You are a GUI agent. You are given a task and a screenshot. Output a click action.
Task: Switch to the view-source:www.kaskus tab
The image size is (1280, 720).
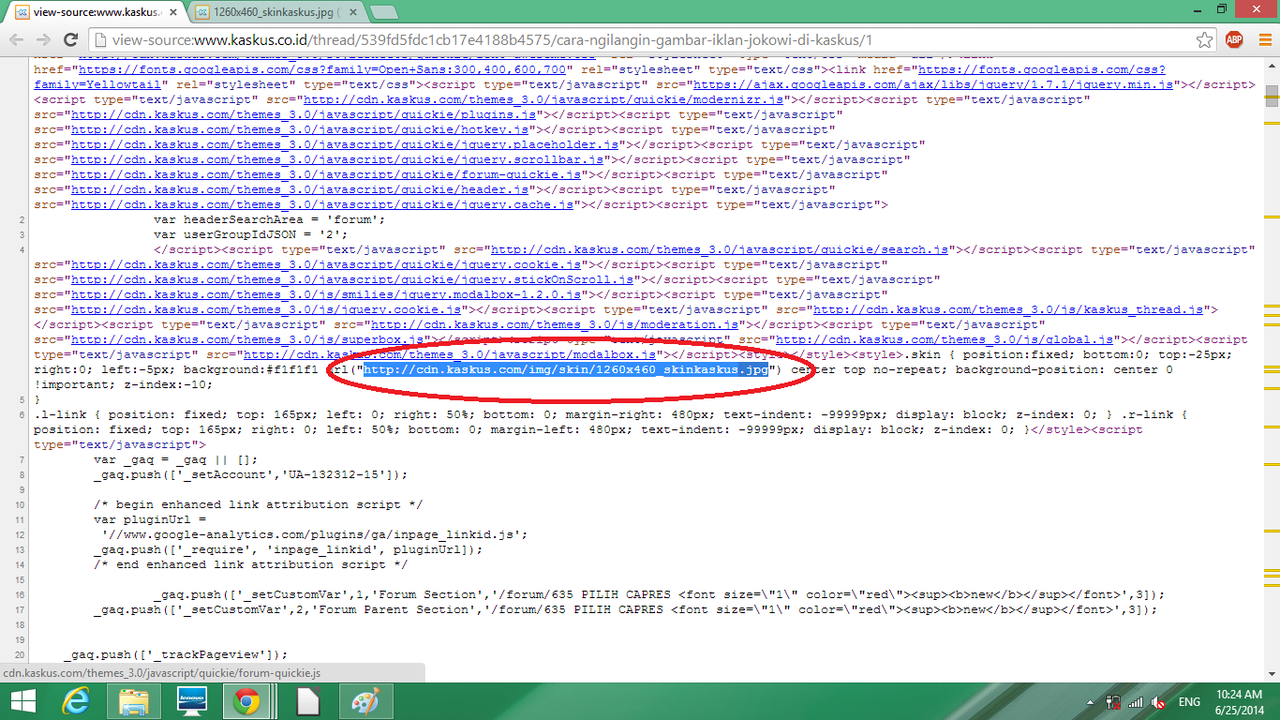pyautogui.click(x=96, y=13)
